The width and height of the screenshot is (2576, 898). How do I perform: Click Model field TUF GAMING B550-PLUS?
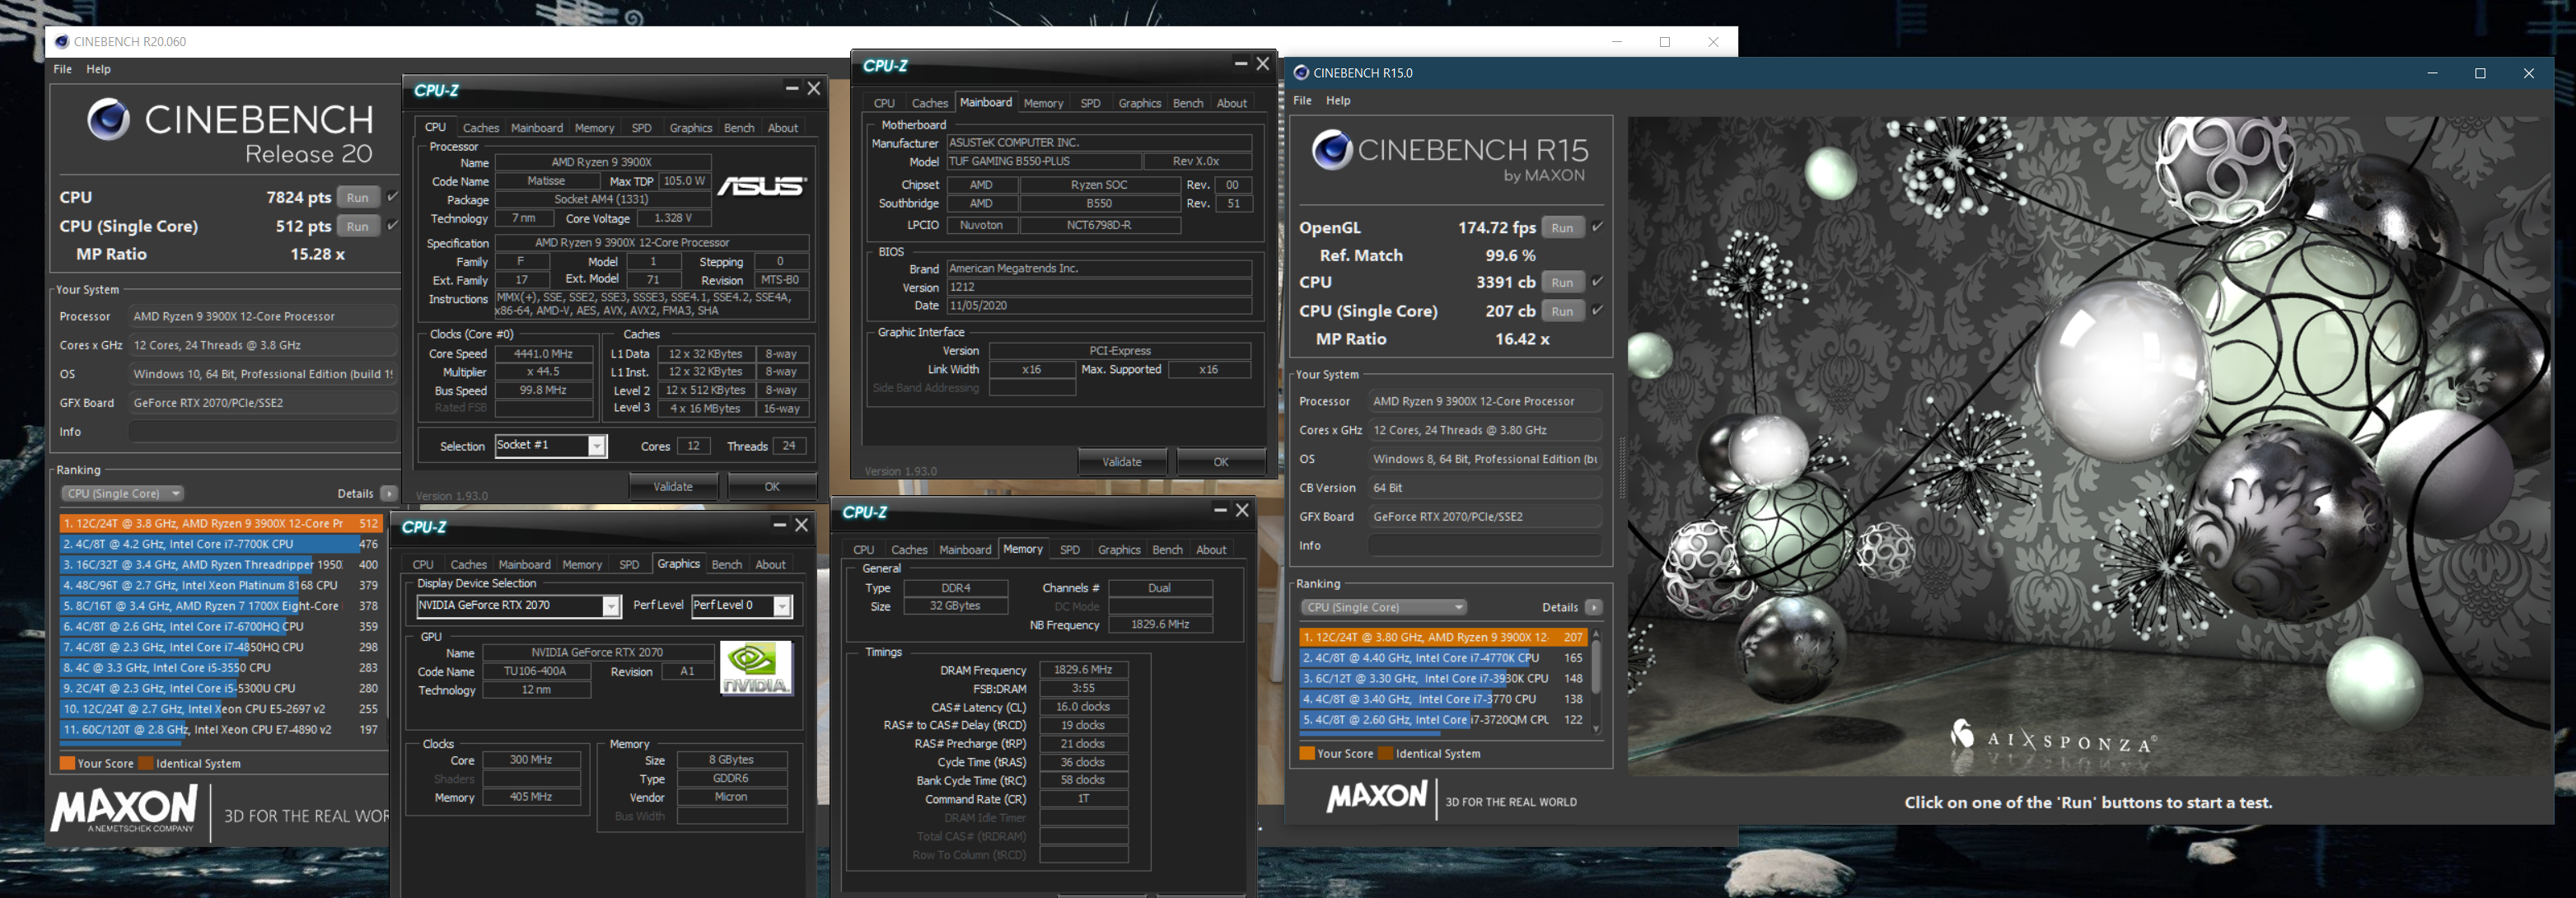click(1044, 161)
